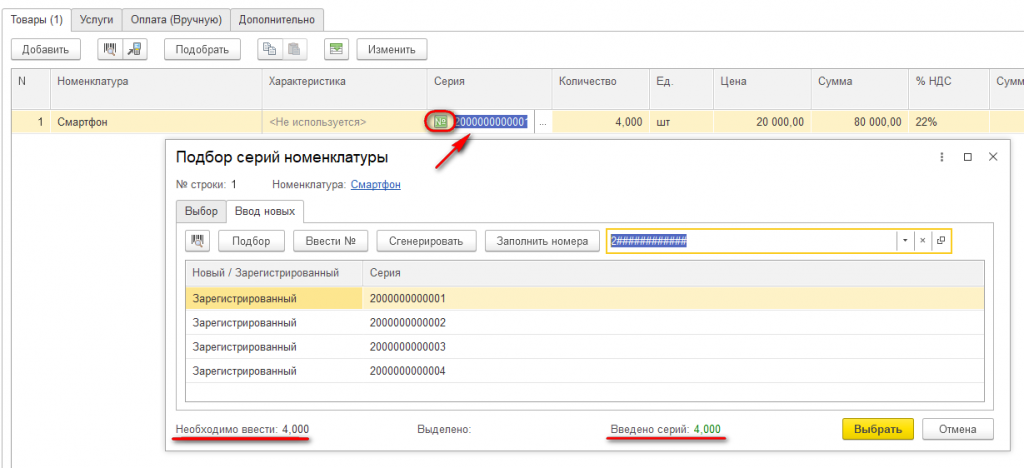Click the Подобрать button in the main toolbar

(x=202, y=50)
